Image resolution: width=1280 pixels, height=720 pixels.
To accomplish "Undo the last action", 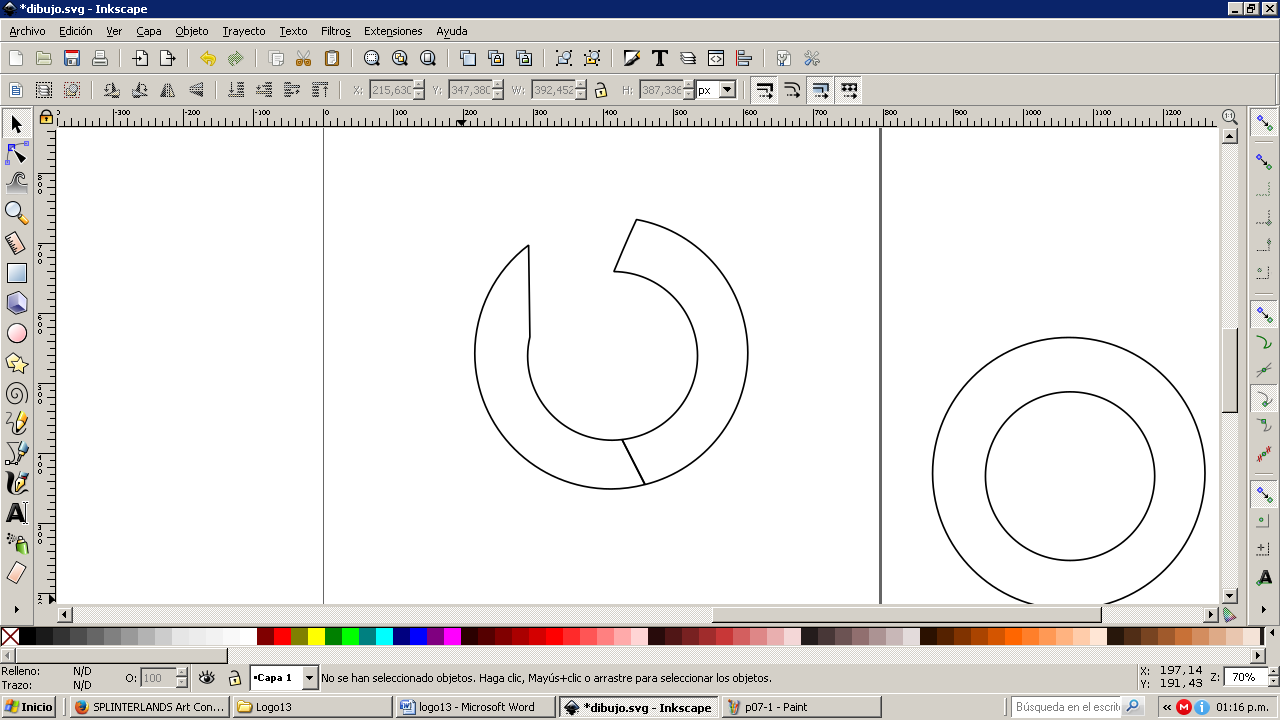I will tap(208, 58).
